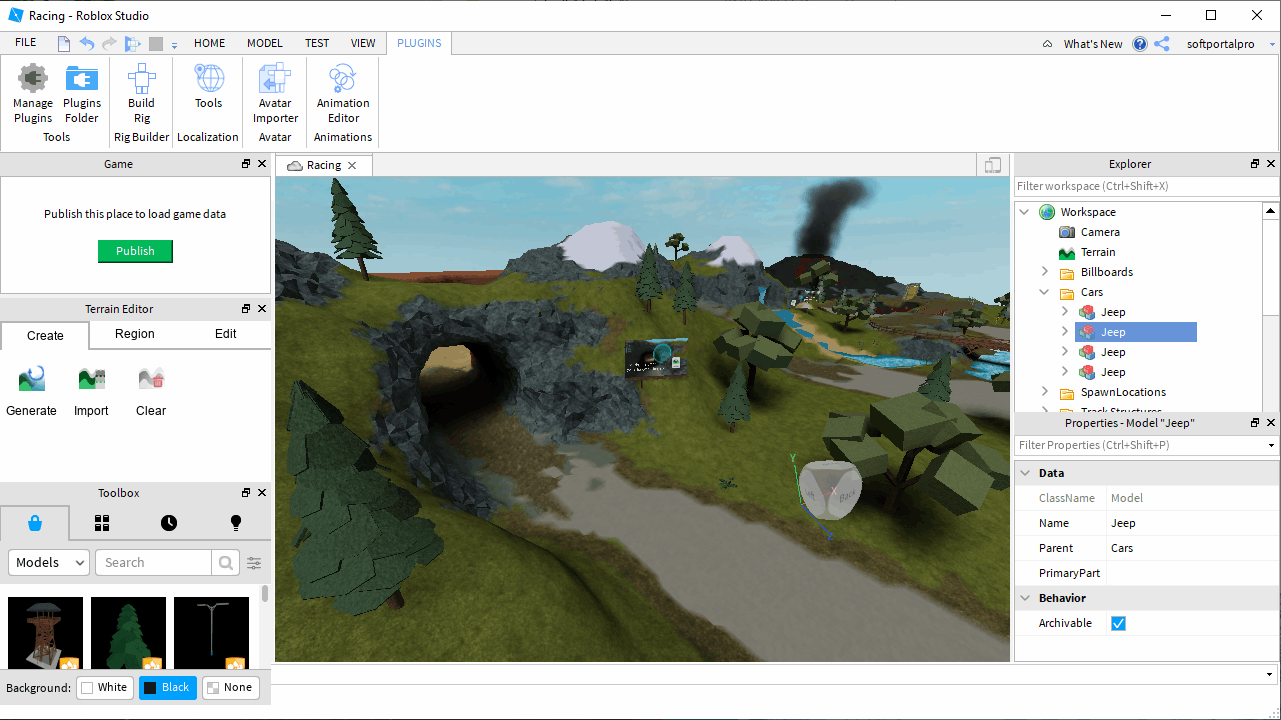The width and height of the screenshot is (1281, 720).
Task: Expand the Billboards folder
Action: tap(1045, 272)
